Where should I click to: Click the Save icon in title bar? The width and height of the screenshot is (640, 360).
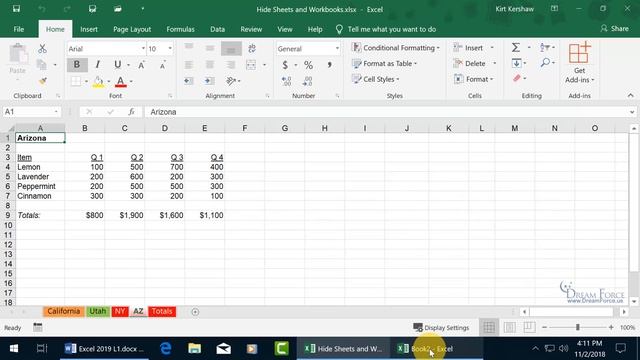point(16,9)
